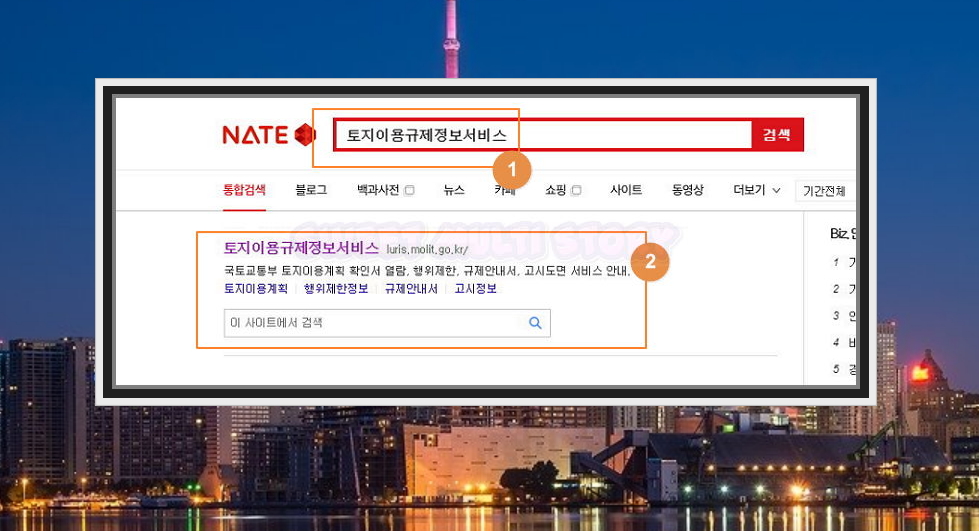Click the new-window icon next to 쇼핑
This screenshot has width=979, height=531.
576,191
